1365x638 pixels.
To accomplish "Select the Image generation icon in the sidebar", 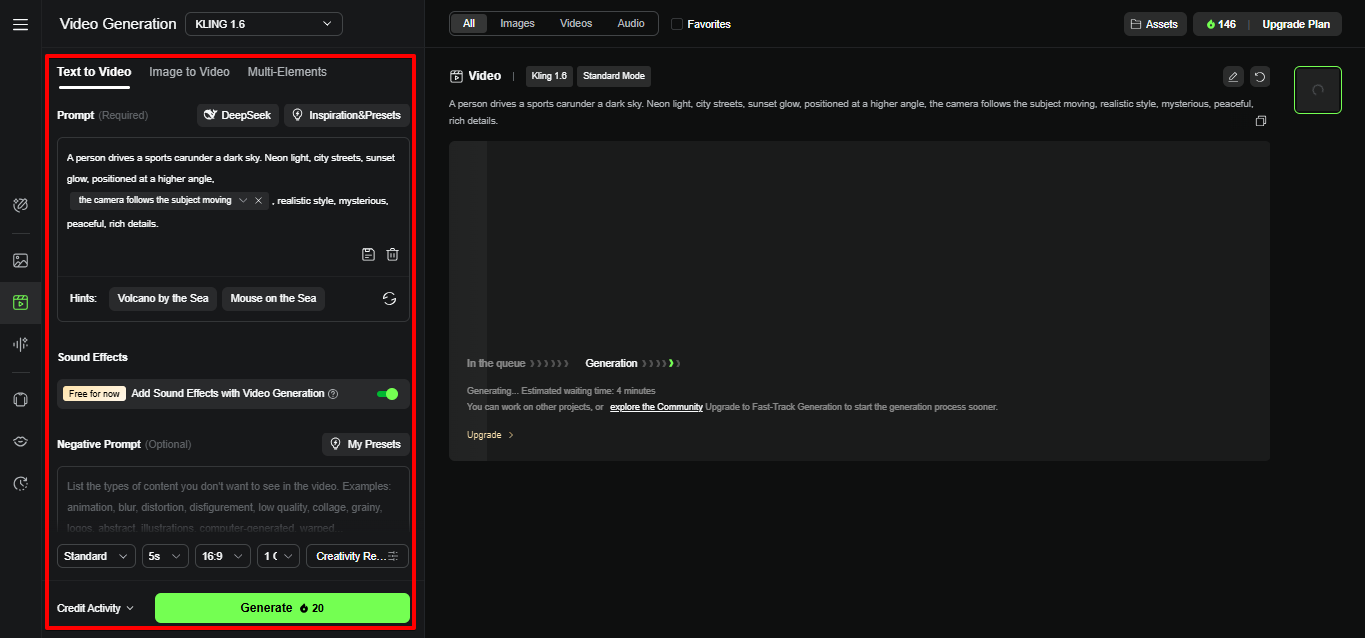I will point(20,260).
